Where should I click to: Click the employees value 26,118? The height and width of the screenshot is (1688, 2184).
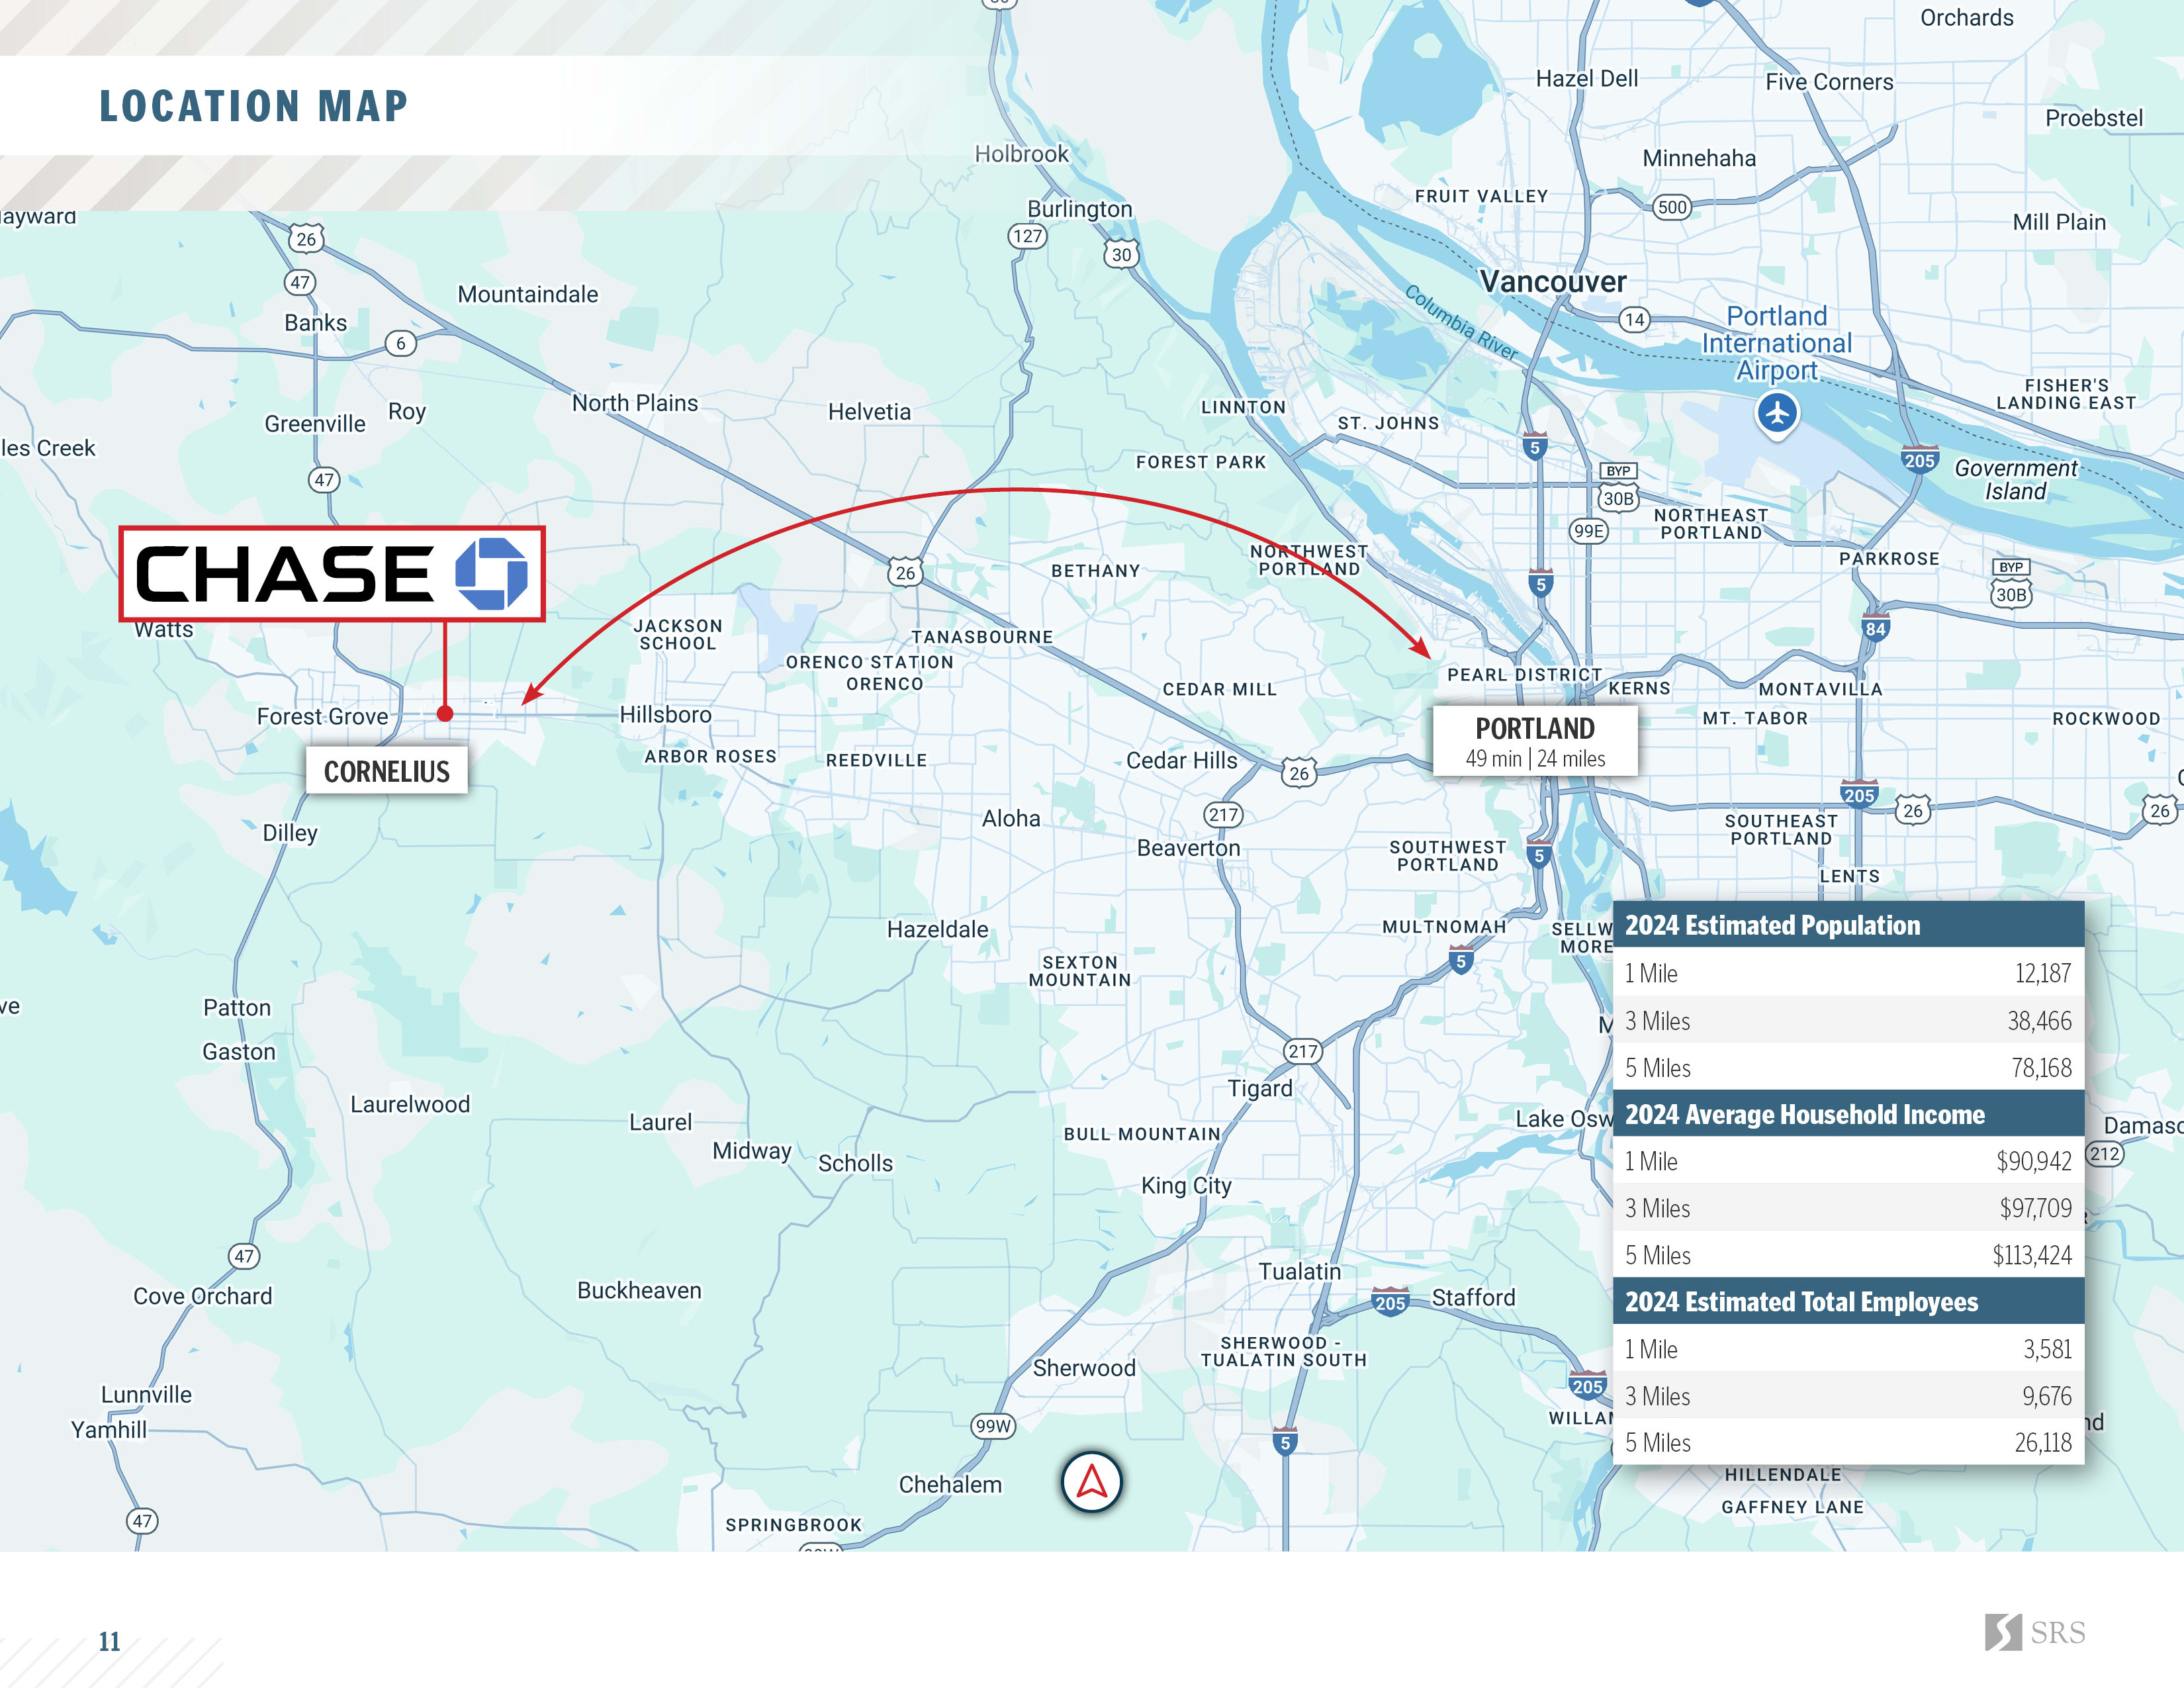(x=2043, y=1442)
